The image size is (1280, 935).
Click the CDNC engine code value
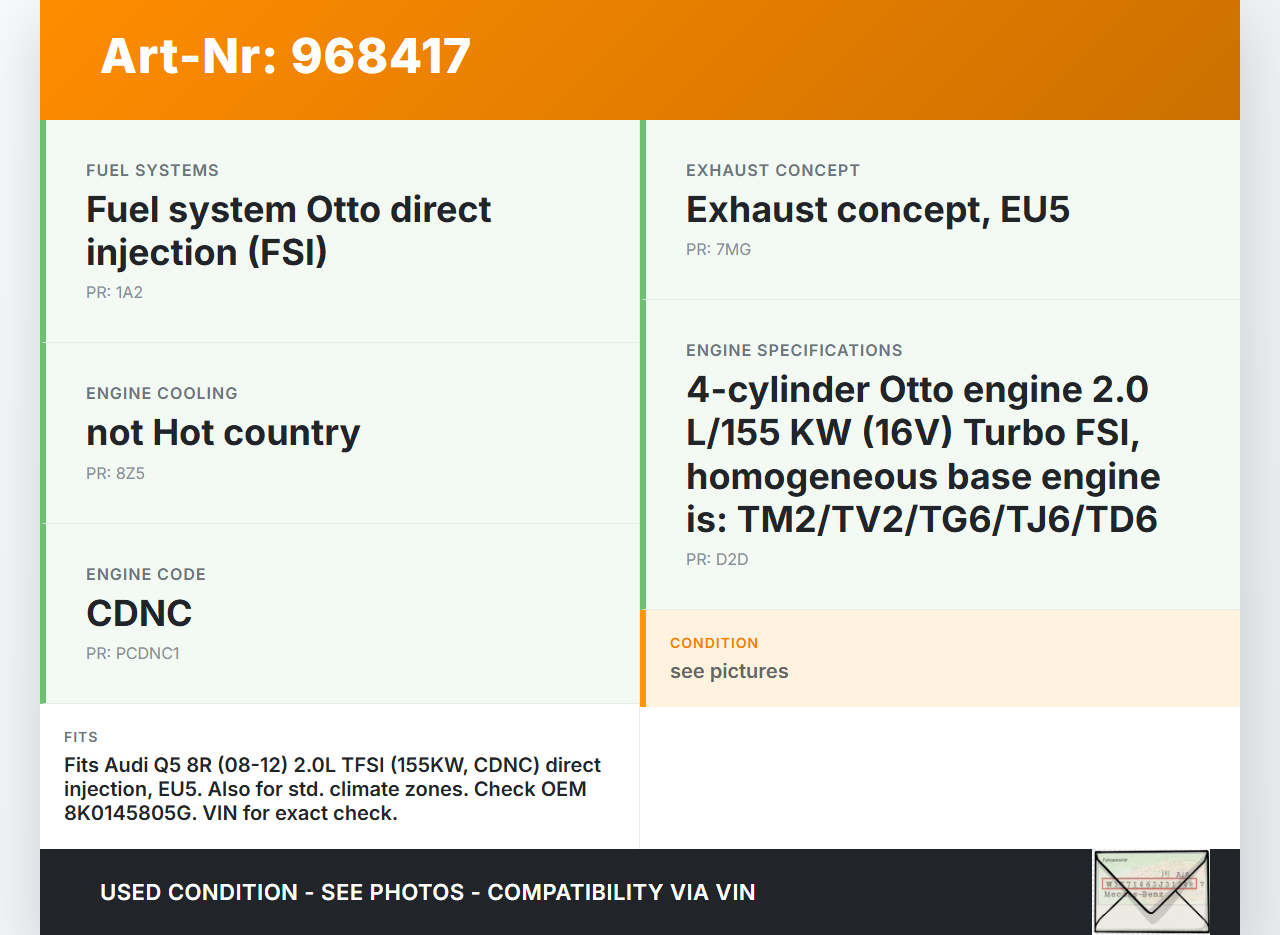pyautogui.click(x=139, y=613)
